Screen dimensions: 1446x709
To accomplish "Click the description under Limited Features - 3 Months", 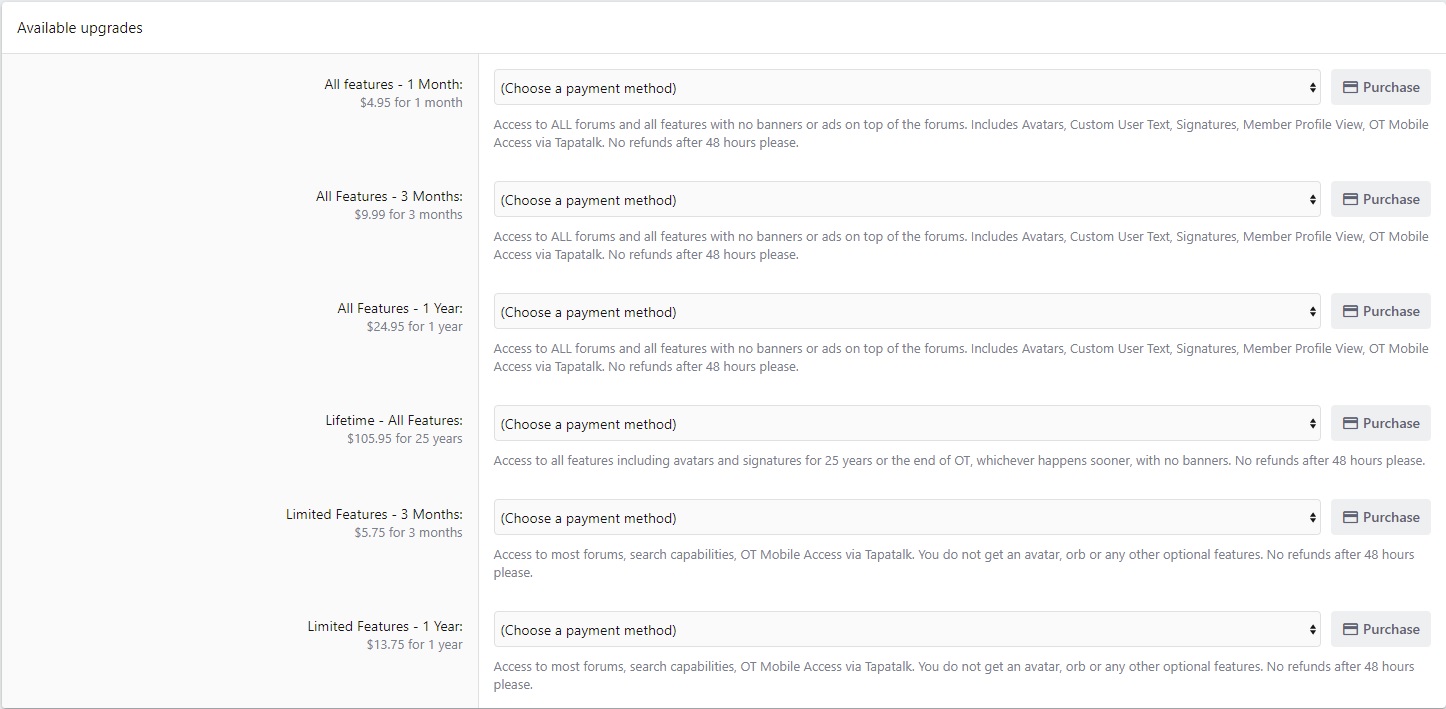I will pyautogui.click(x=954, y=564).
